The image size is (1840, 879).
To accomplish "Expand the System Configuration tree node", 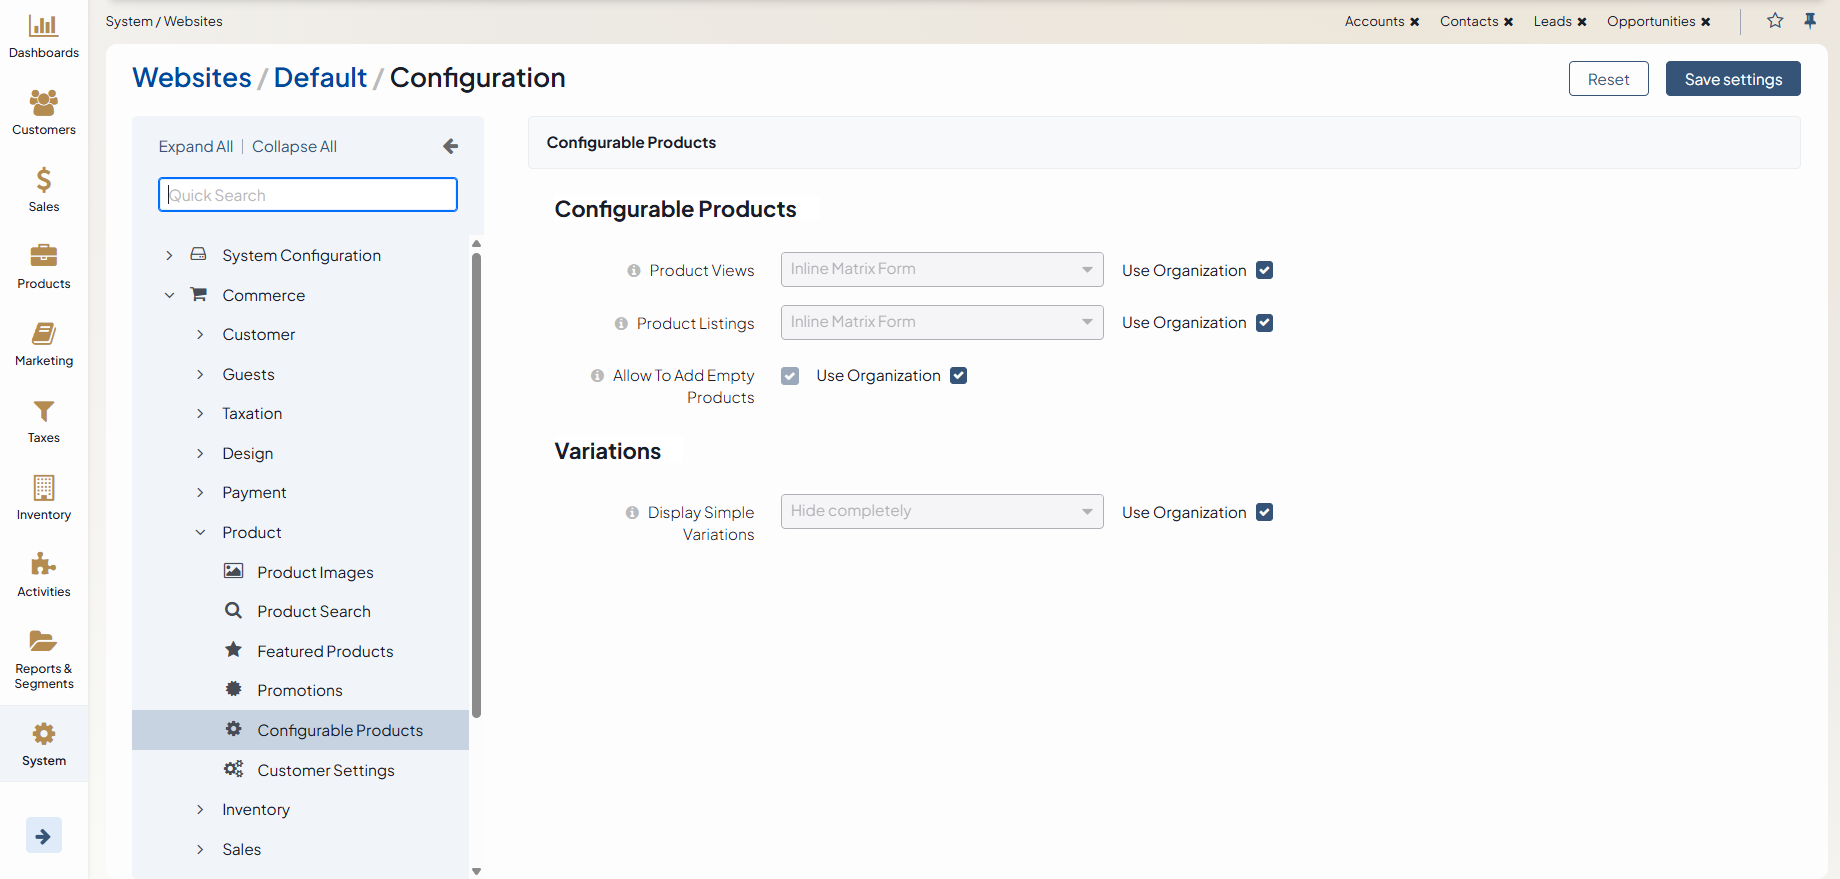I will click(x=169, y=256).
